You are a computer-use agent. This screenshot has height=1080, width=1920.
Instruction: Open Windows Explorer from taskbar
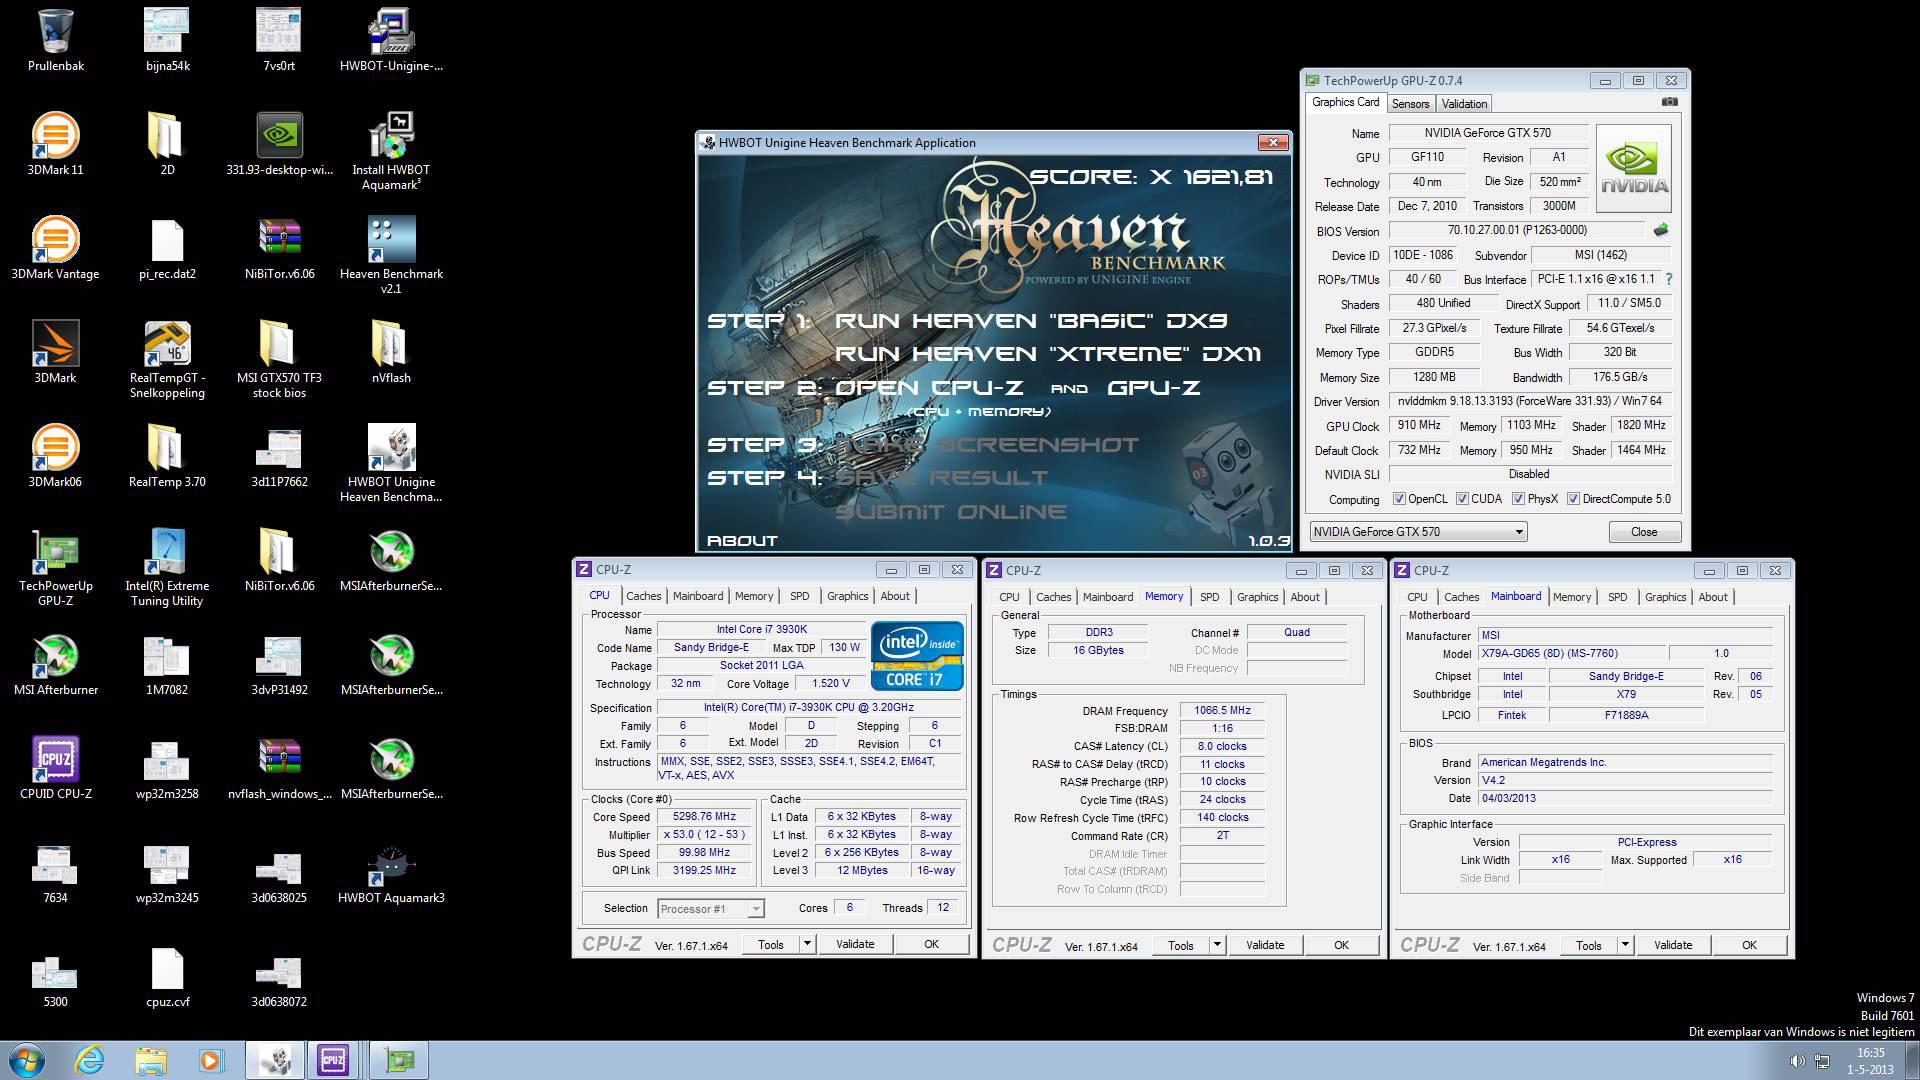[x=151, y=1060]
